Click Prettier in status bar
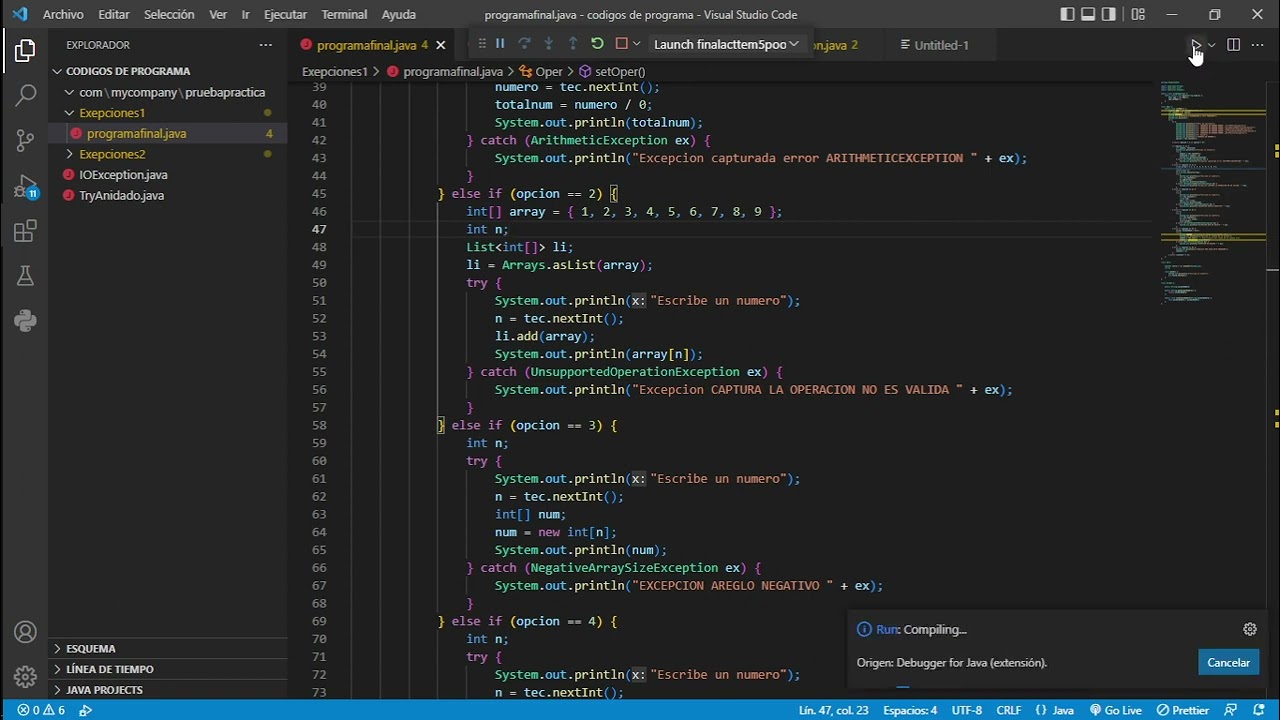The width and height of the screenshot is (1280, 720). 1182,710
